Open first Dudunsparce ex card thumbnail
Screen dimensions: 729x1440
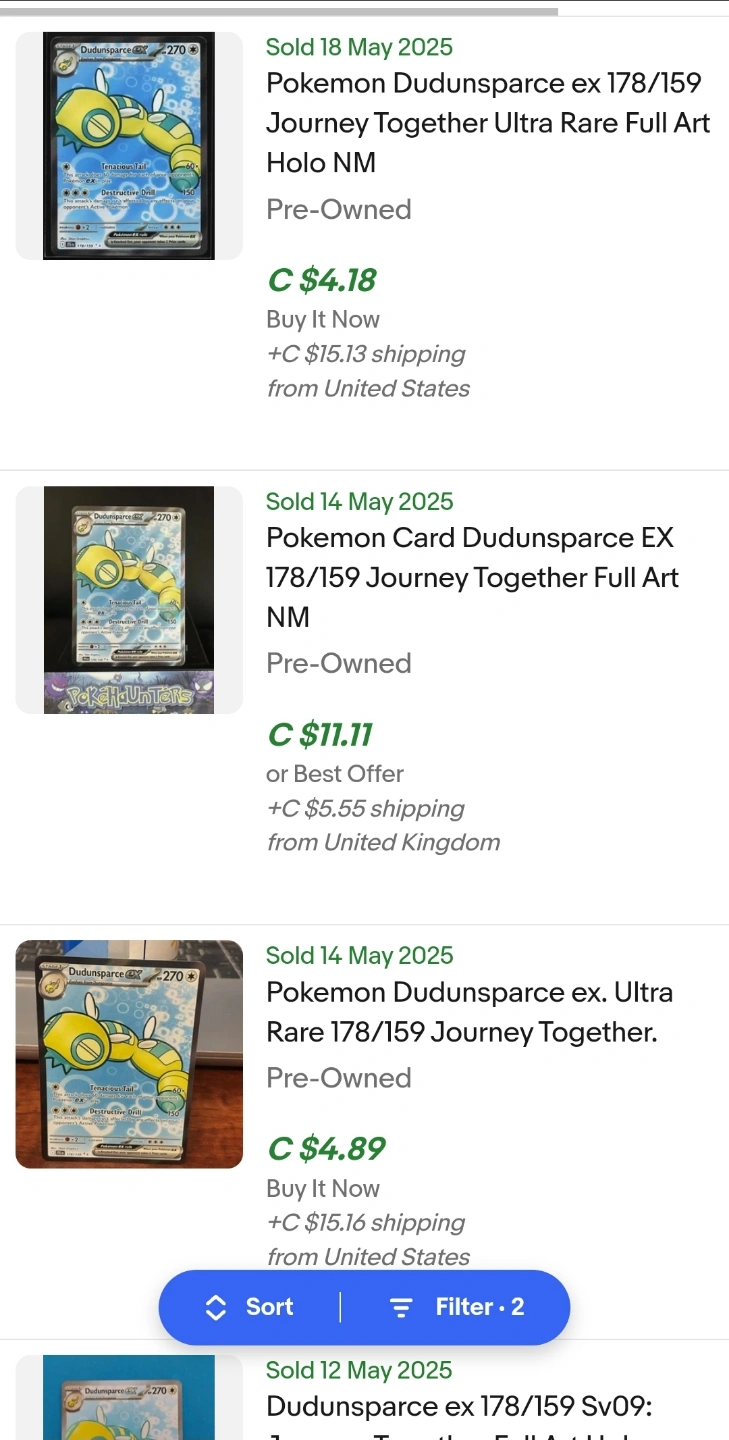(129, 146)
